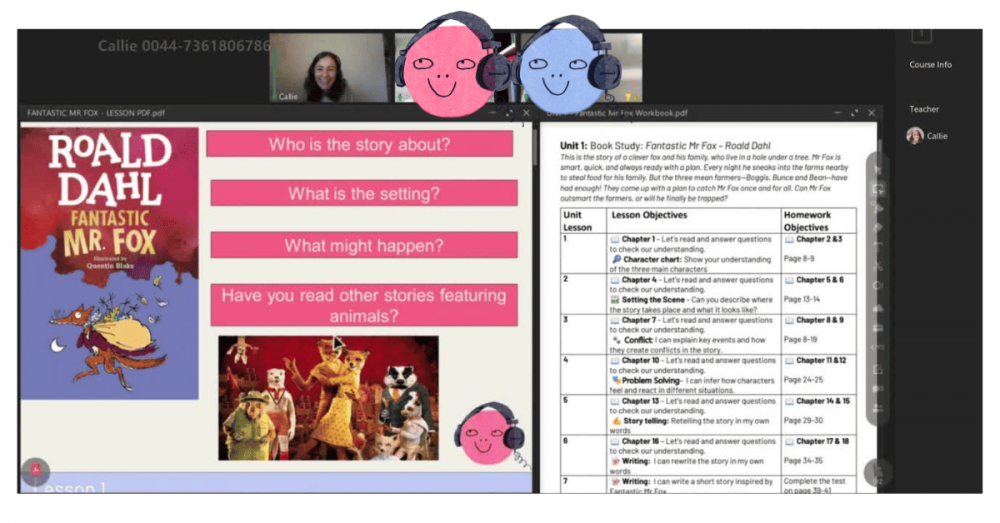
Task: Pick the eraser tool in the toolbar
Action: pos(878,227)
